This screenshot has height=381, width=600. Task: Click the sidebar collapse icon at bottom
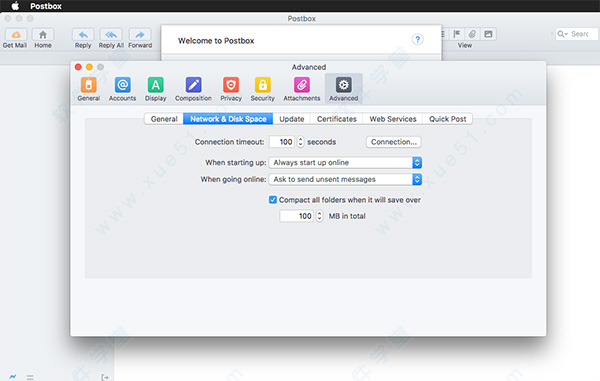click(x=105, y=377)
